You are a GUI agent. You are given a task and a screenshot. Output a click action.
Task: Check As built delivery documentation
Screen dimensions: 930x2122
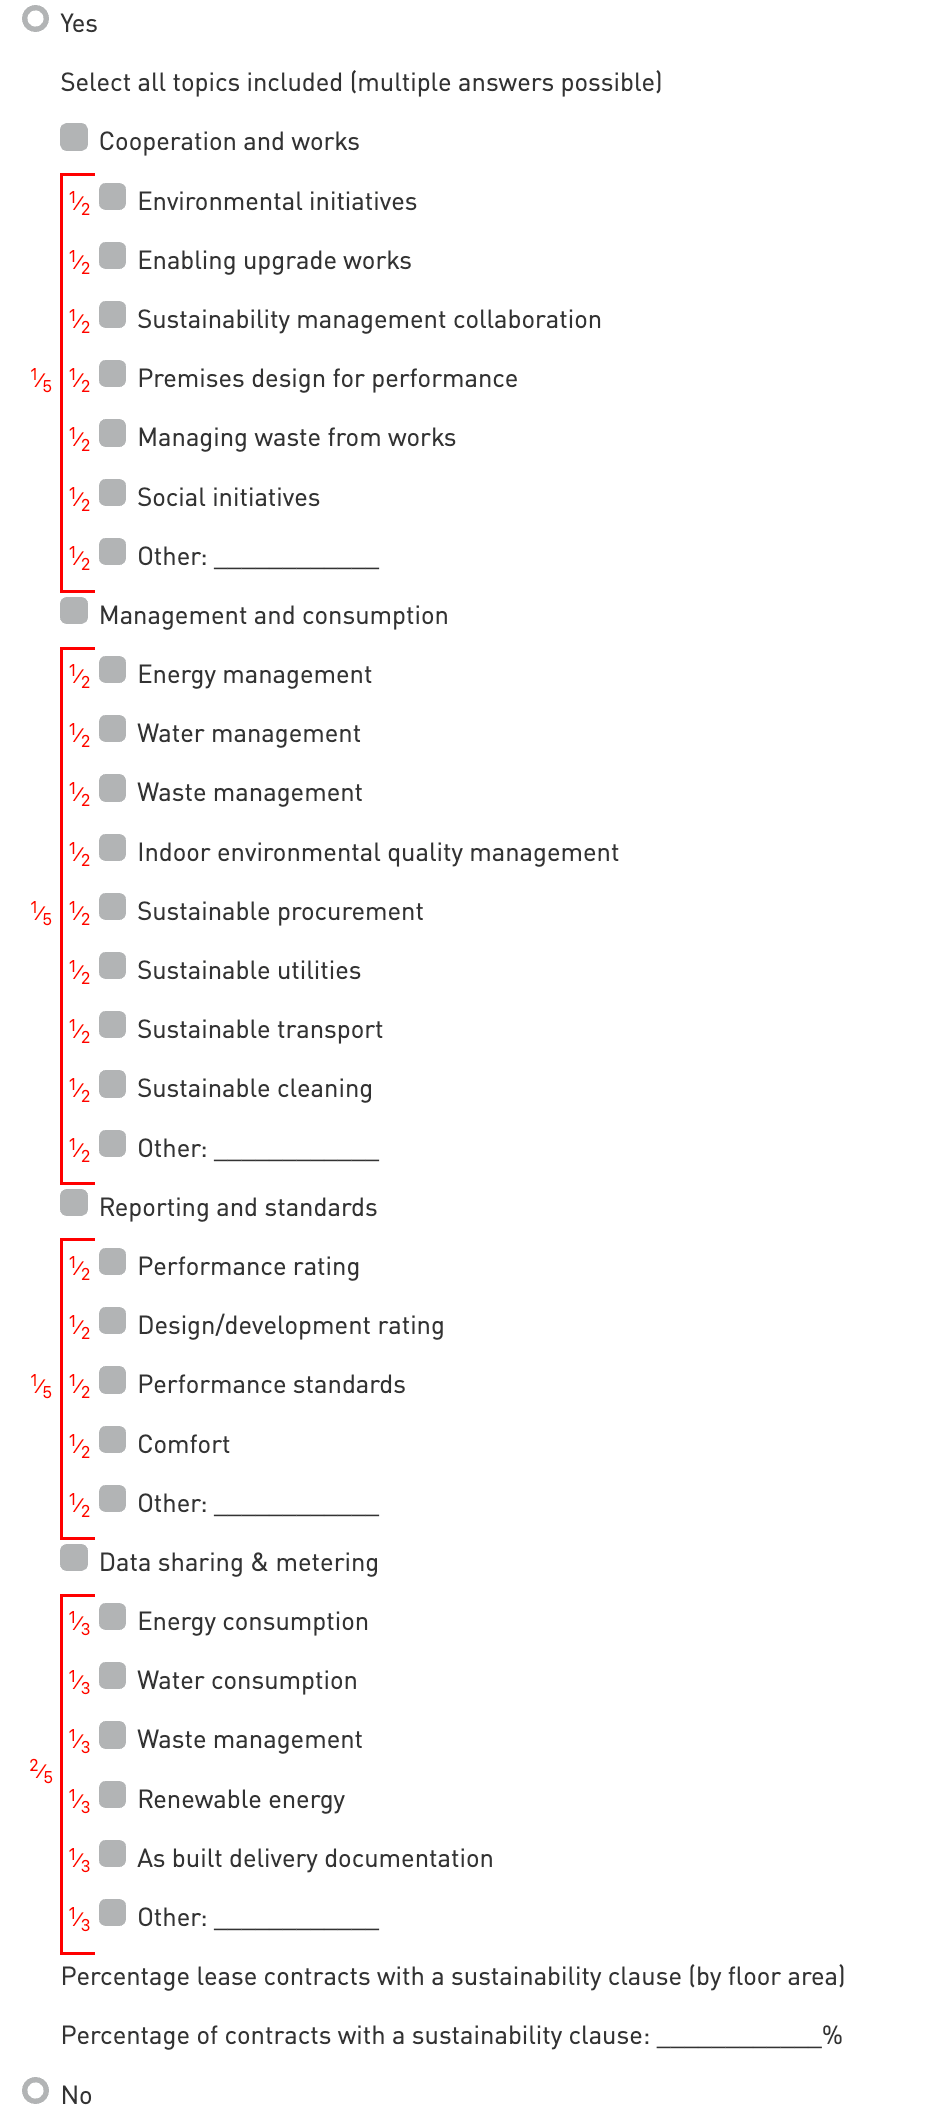point(113,1854)
